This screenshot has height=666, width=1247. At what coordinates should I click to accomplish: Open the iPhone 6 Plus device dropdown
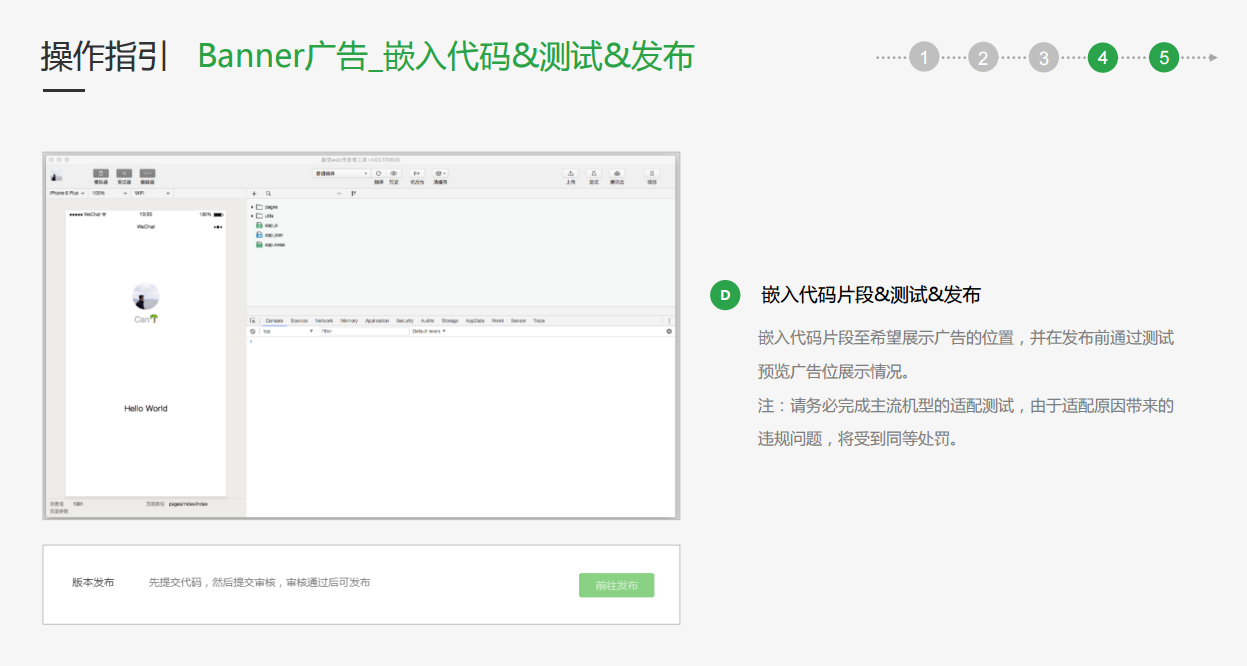tap(67, 193)
